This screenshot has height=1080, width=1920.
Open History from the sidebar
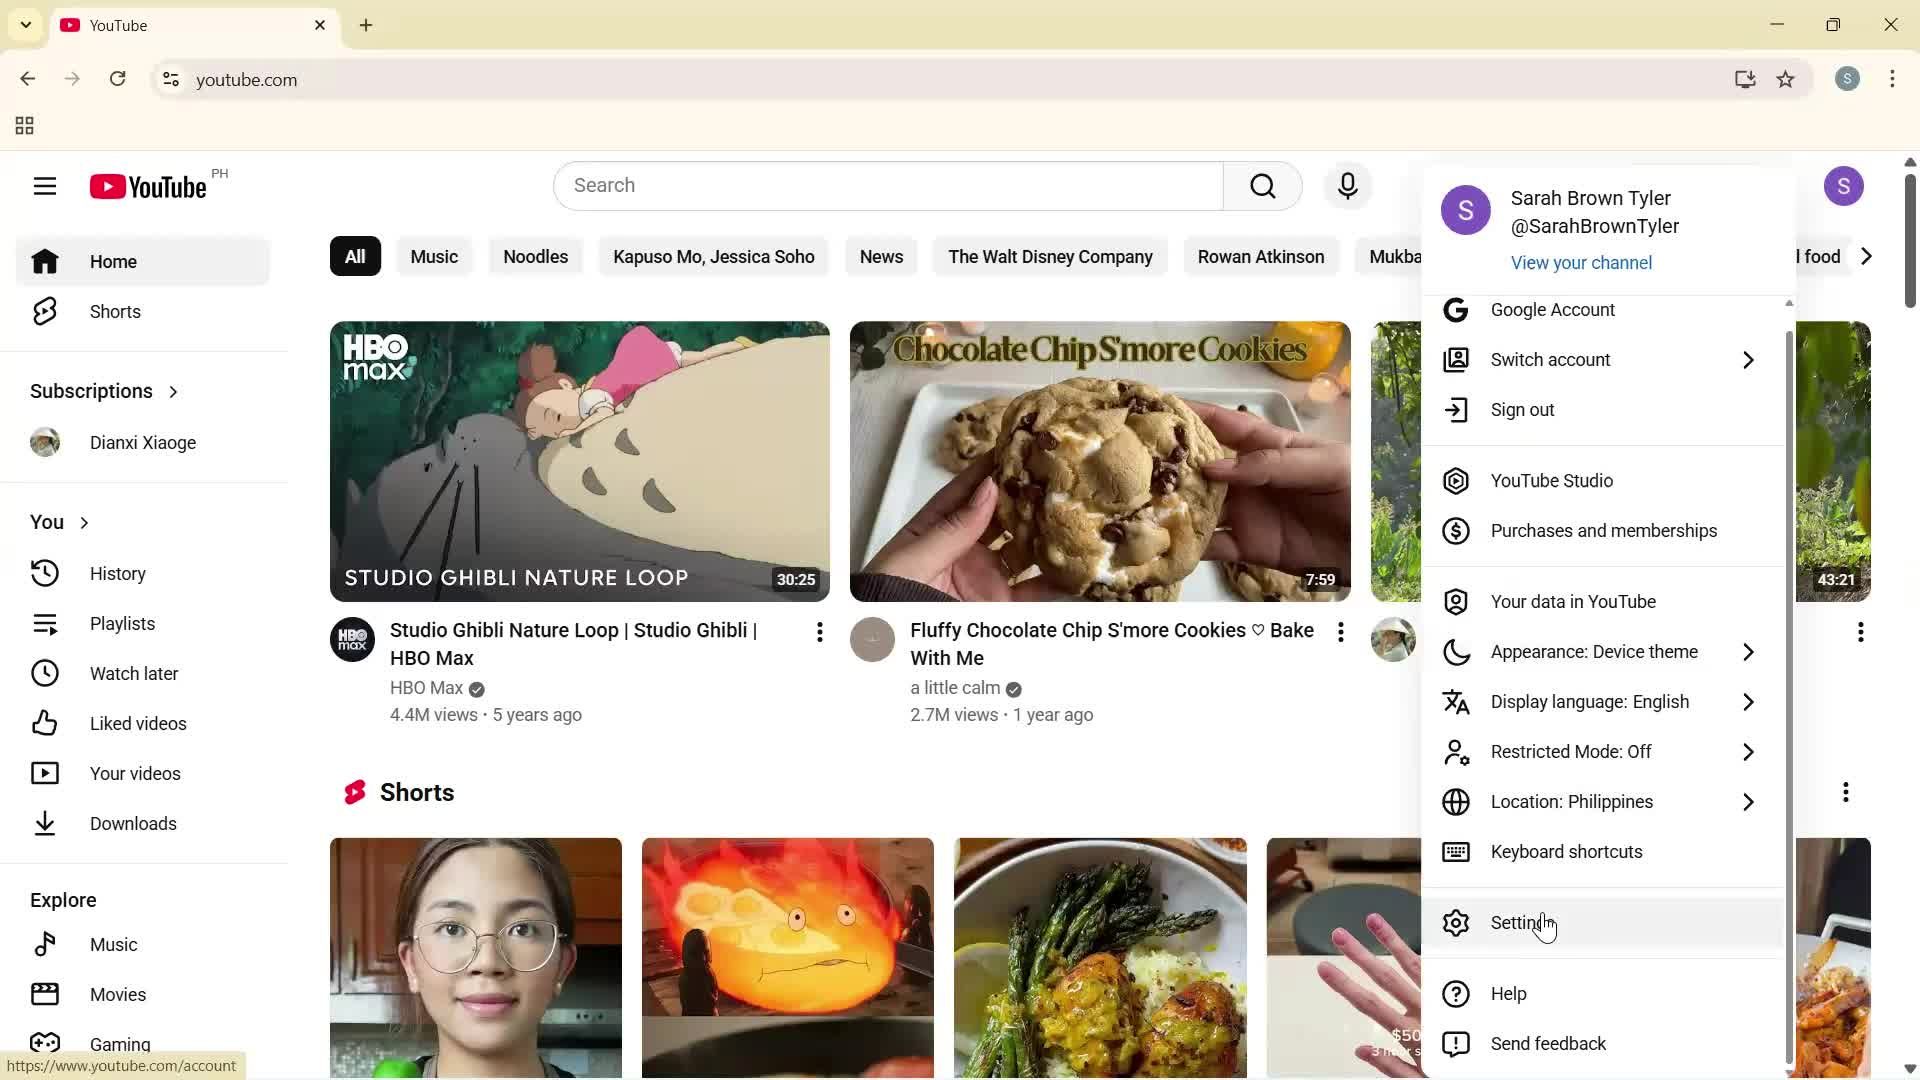pos(117,573)
